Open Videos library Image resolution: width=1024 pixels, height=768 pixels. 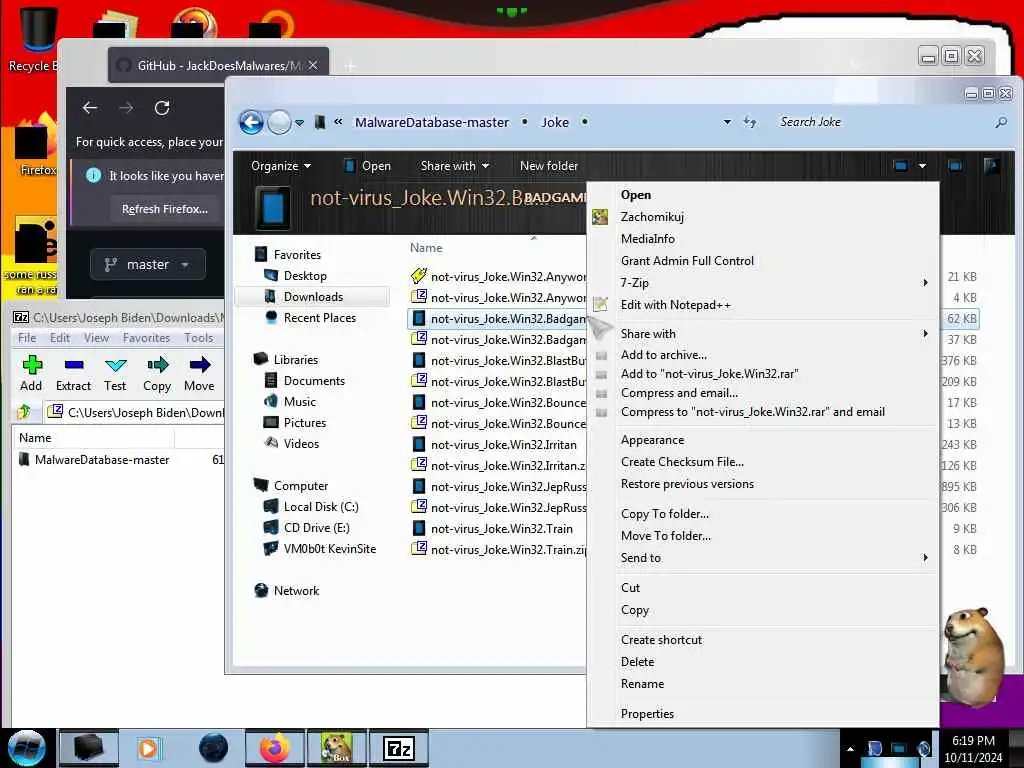point(301,443)
